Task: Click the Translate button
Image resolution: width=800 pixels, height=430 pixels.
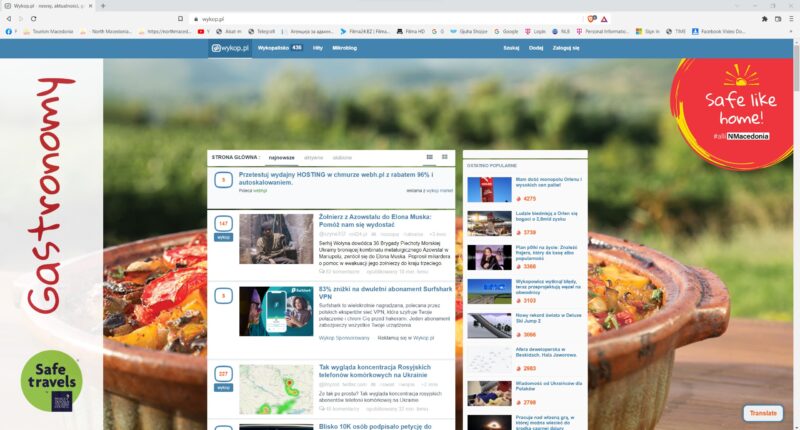Action: point(763,413)
